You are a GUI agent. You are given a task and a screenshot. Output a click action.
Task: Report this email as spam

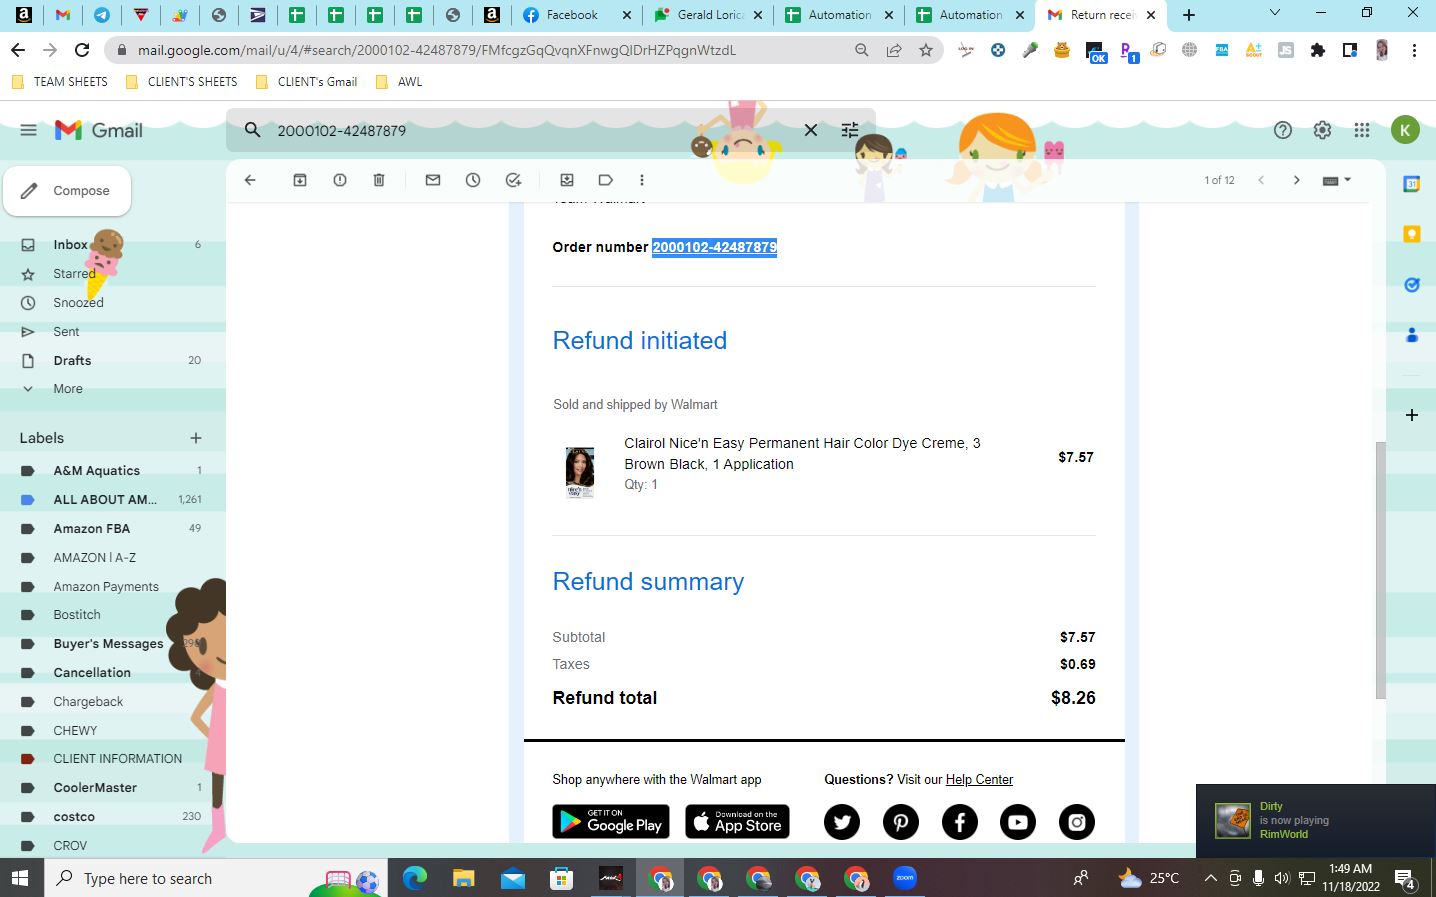pos(340,180)
